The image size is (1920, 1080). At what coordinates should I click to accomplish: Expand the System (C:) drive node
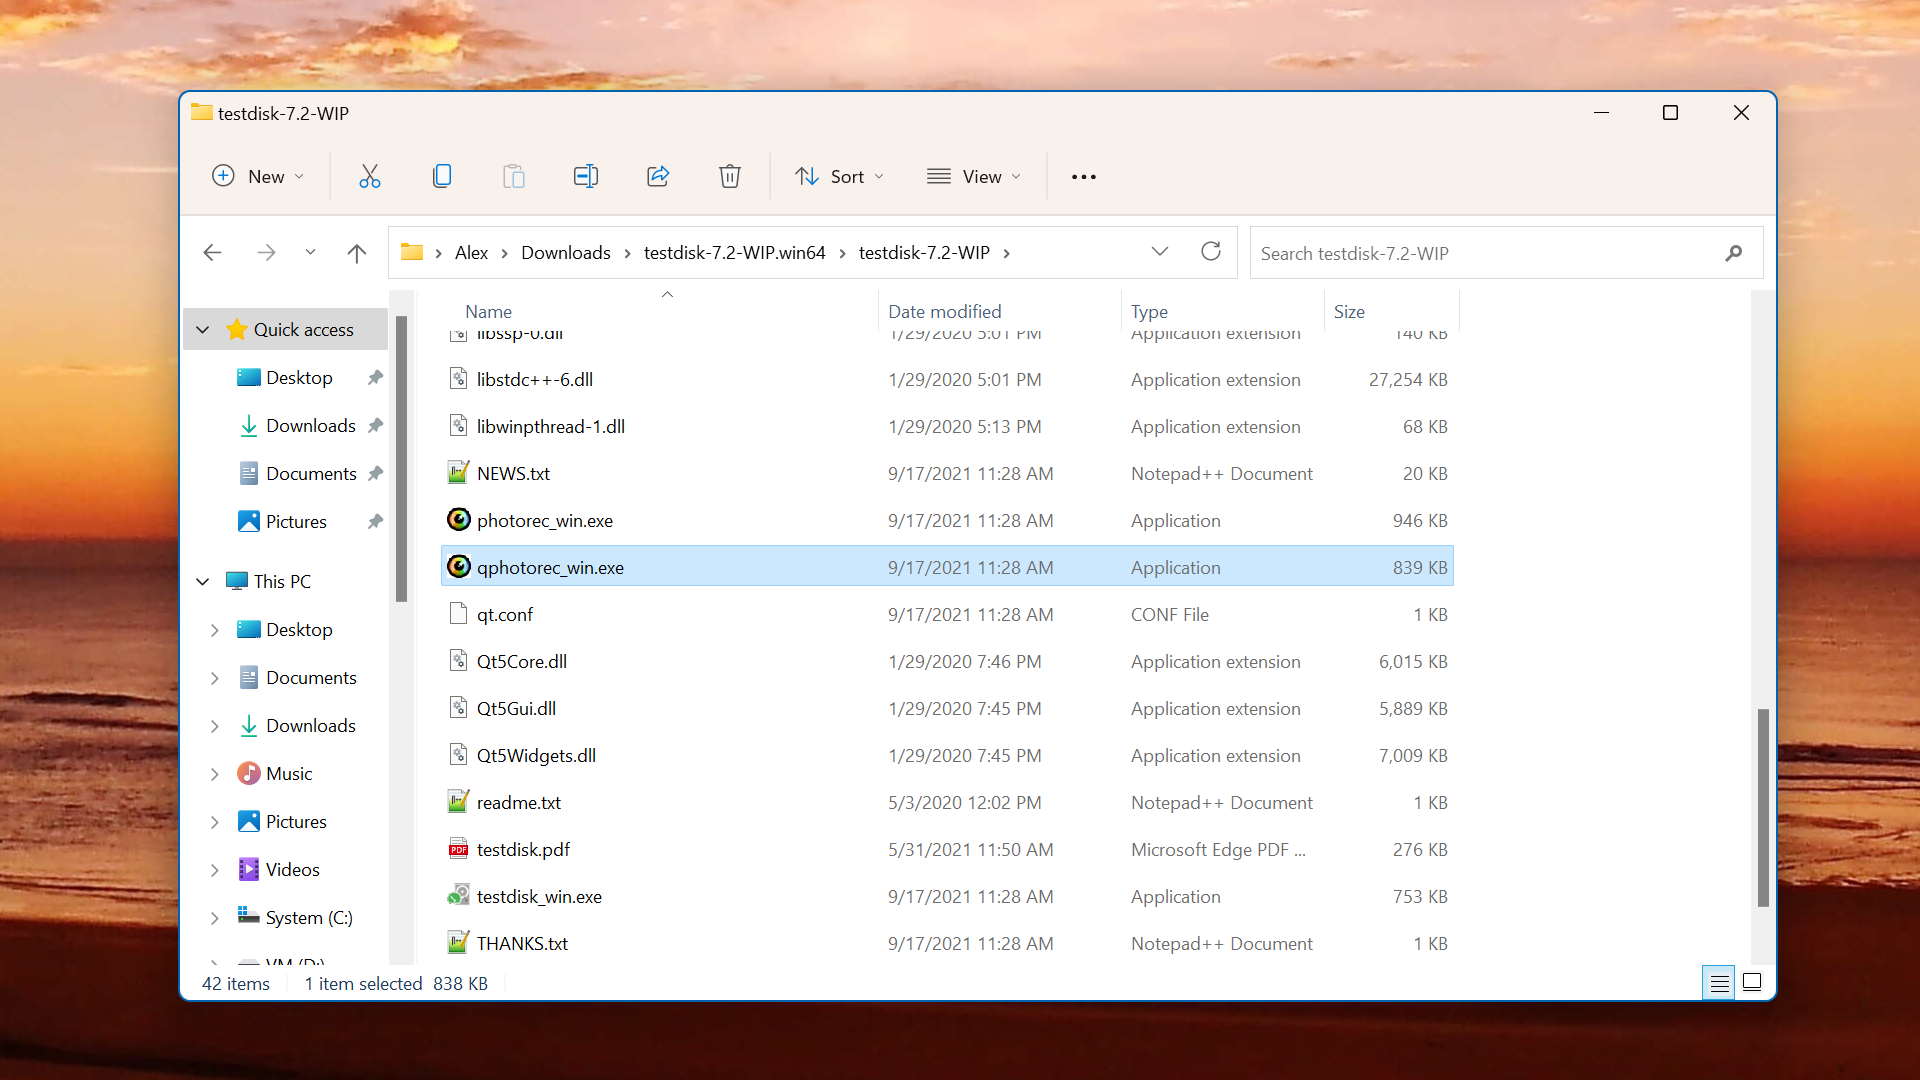coord(214,918)
